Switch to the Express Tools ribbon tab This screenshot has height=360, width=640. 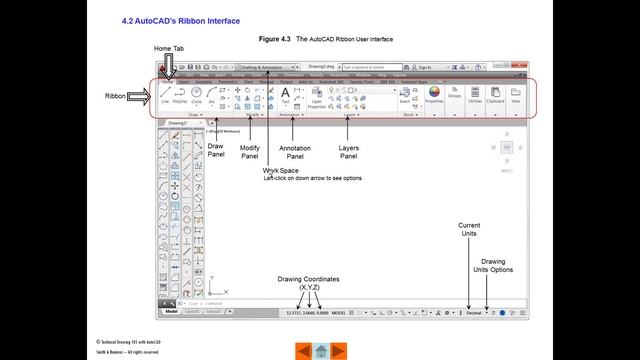tap(361, 82)
